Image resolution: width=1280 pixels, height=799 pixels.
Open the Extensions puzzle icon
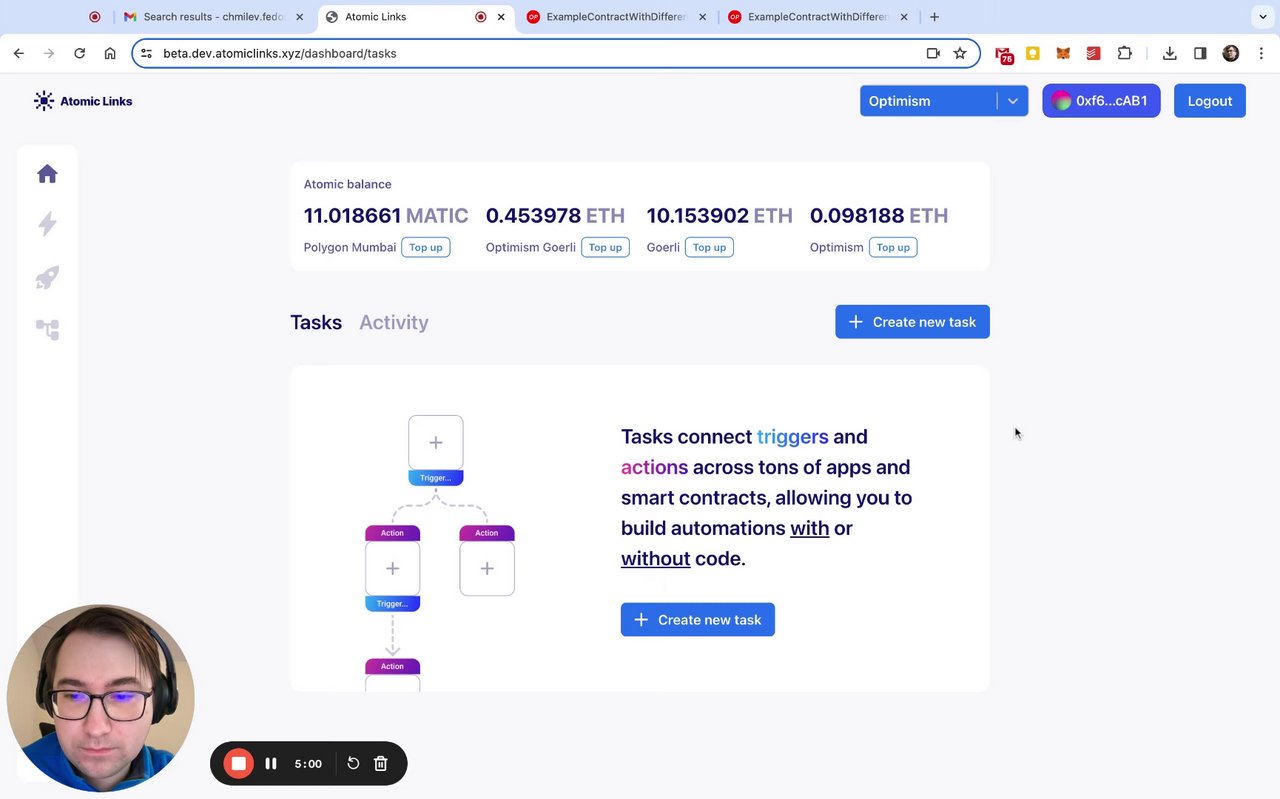pos(1125,53)
